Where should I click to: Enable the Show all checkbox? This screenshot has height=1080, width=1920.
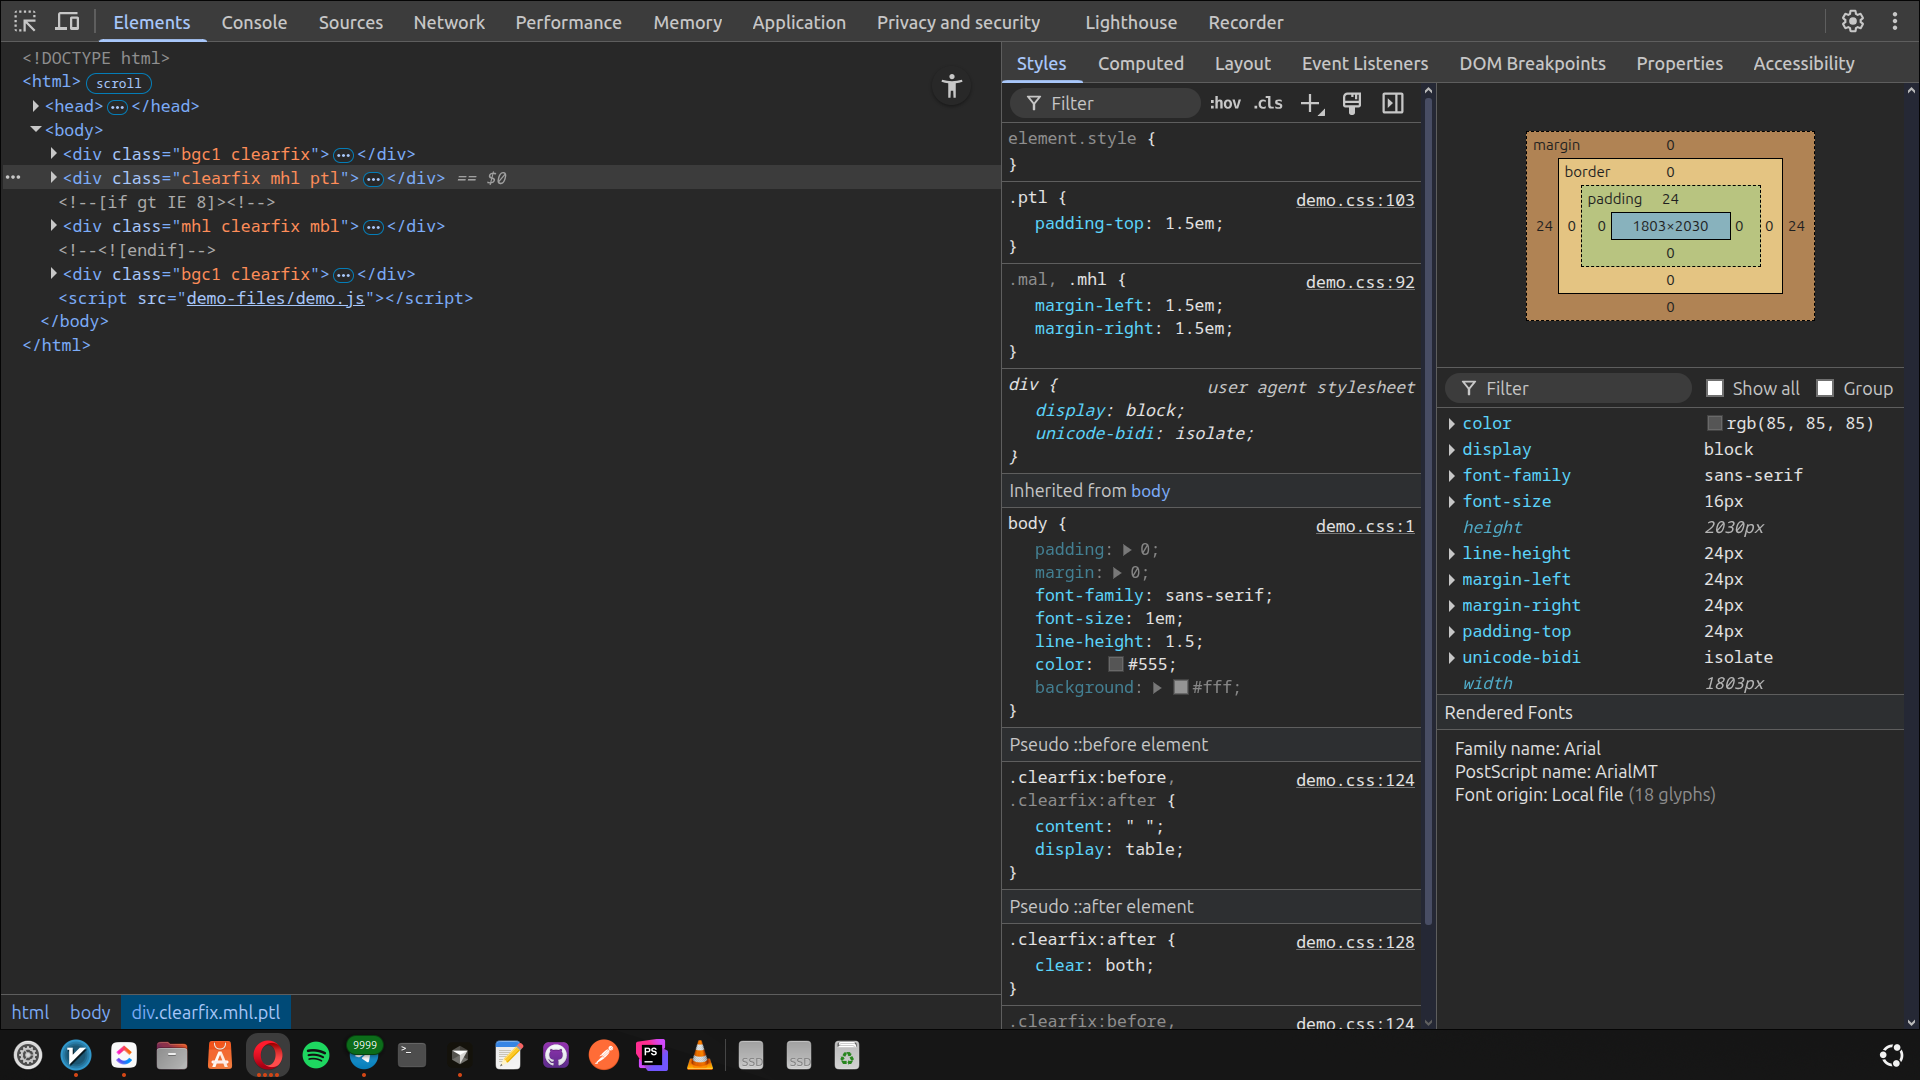[x=1715, y=388]
